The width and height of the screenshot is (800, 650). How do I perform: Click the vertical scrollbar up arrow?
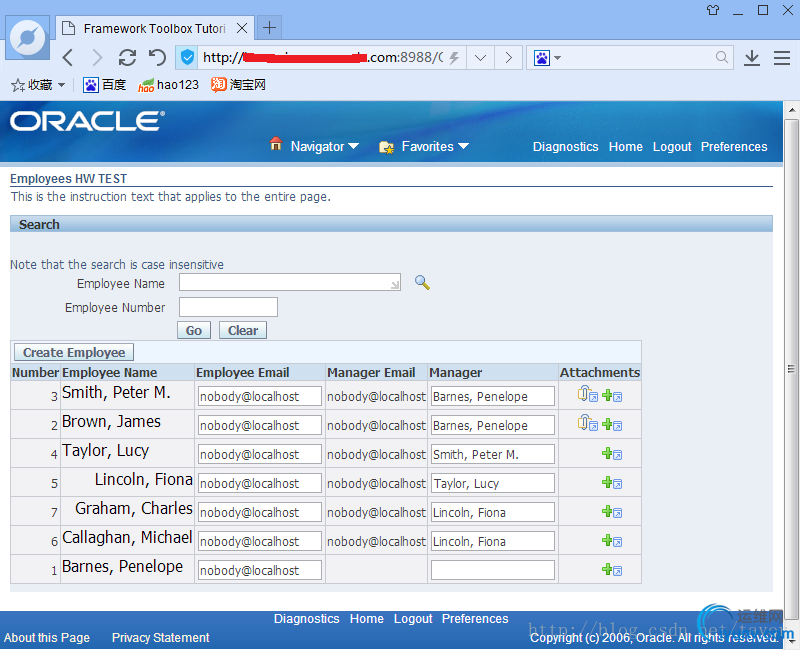point(791,110)
